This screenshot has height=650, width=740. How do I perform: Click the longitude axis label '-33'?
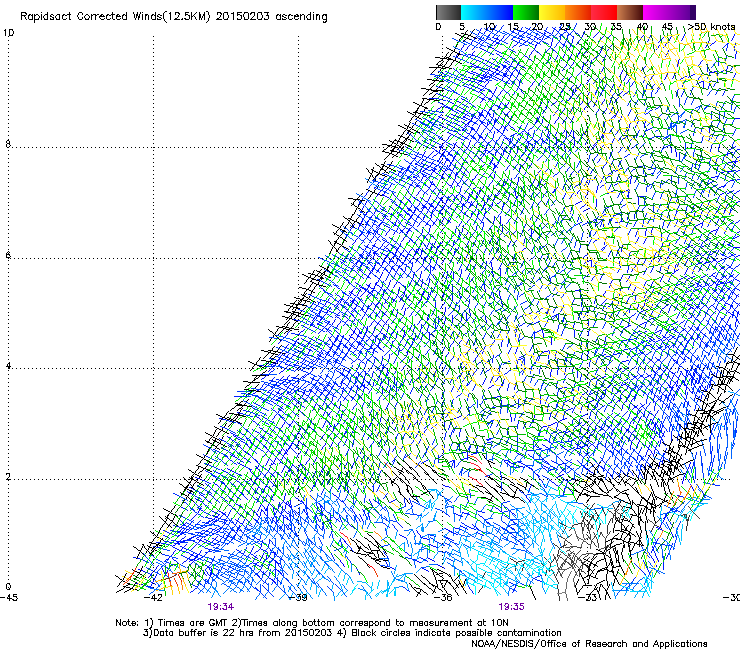click(x=588, y=598)
